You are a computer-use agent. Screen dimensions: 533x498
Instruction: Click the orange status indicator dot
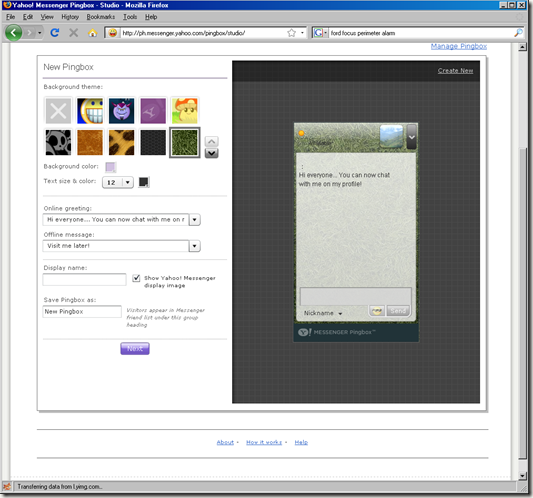click(x=301, y=133)
